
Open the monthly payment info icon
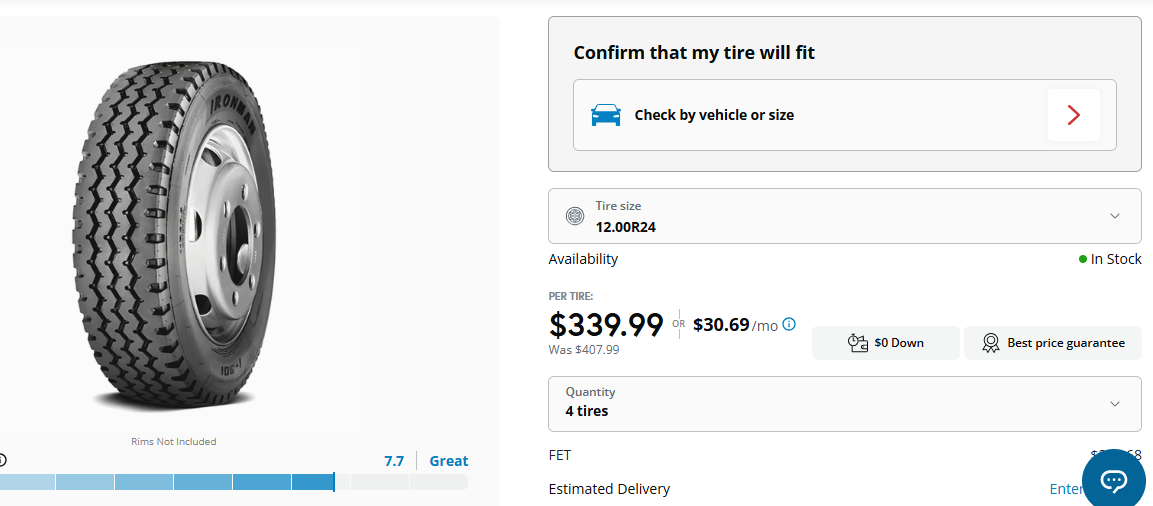click(789, 324)
